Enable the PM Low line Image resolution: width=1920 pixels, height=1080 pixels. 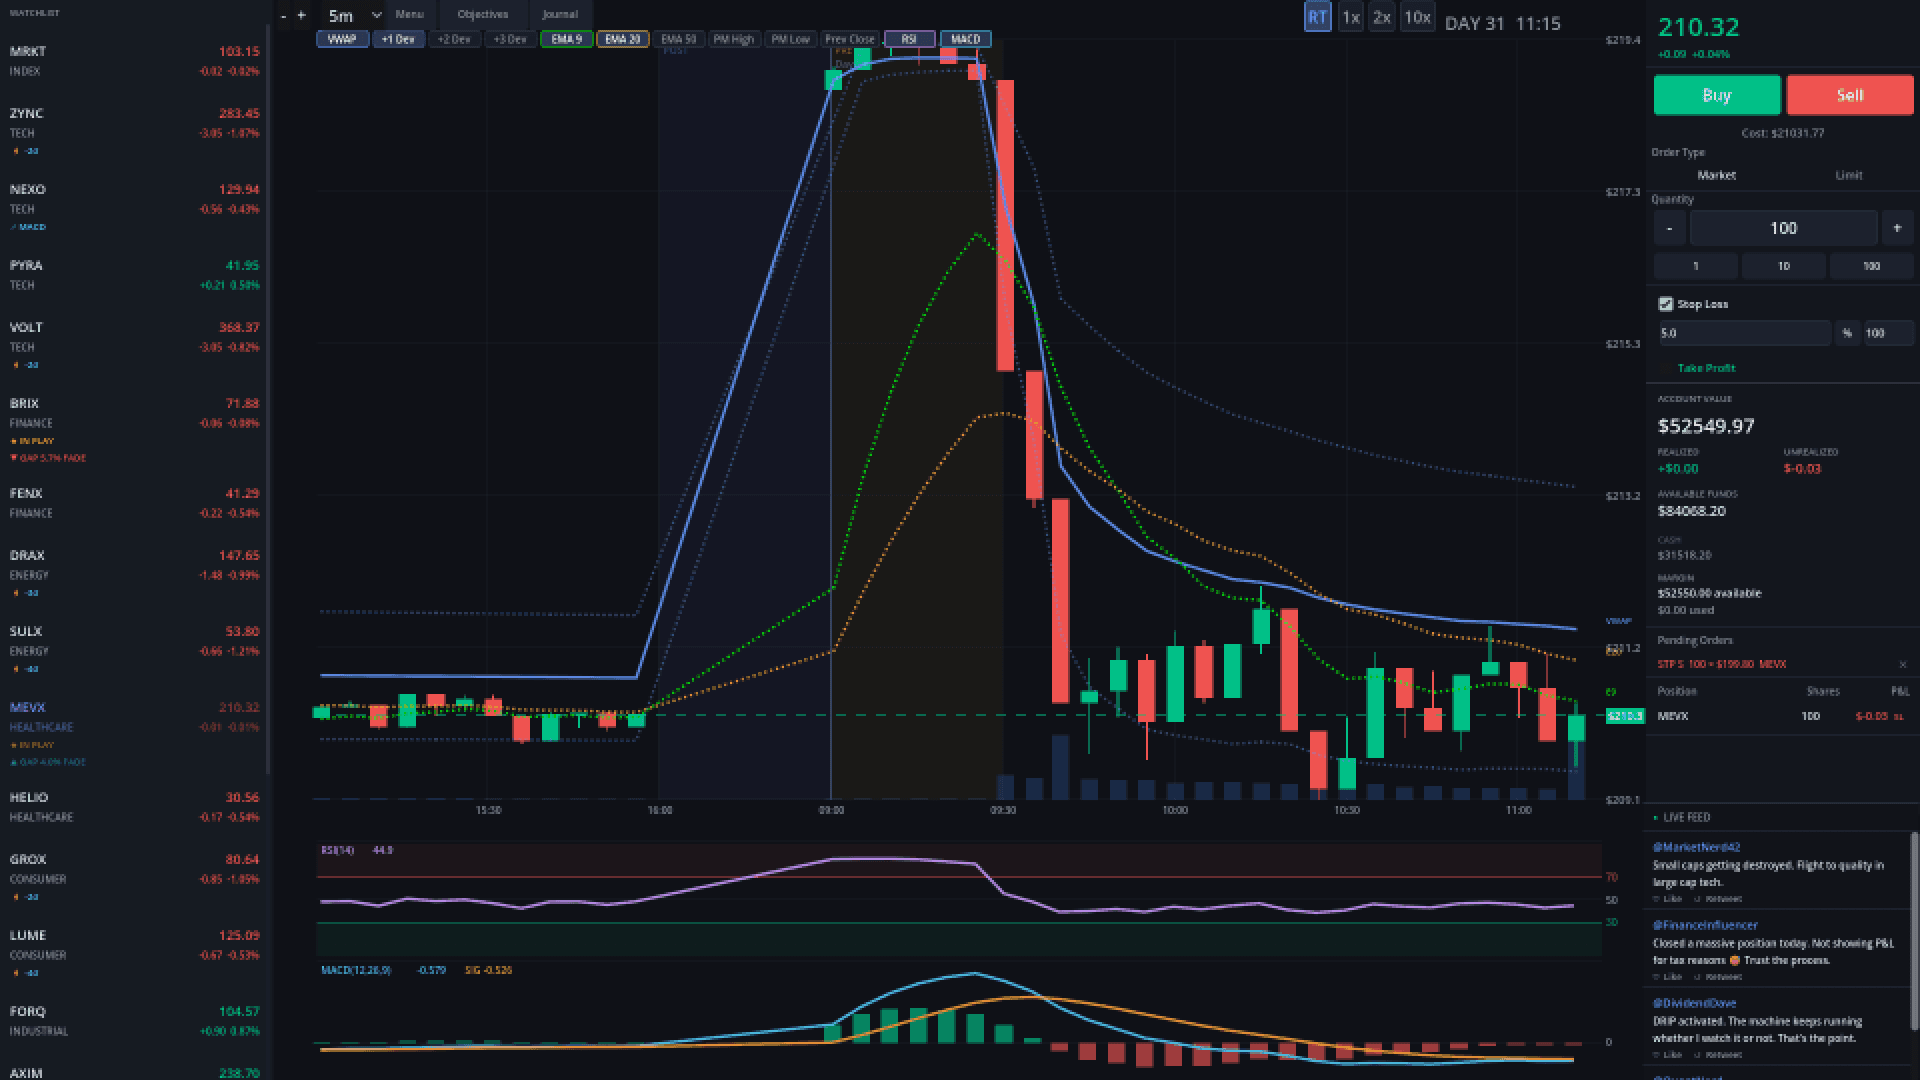pos(790,39)
